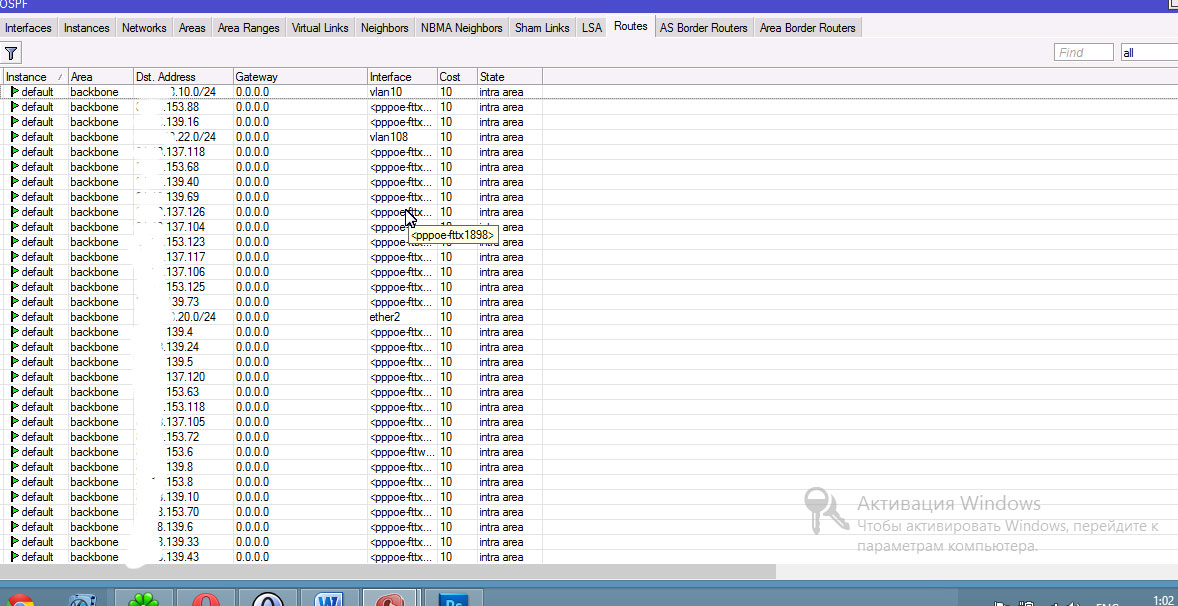Select the destination address ending in 153.68
Viewport: 1178px width, 606px height.
point(183,167)
